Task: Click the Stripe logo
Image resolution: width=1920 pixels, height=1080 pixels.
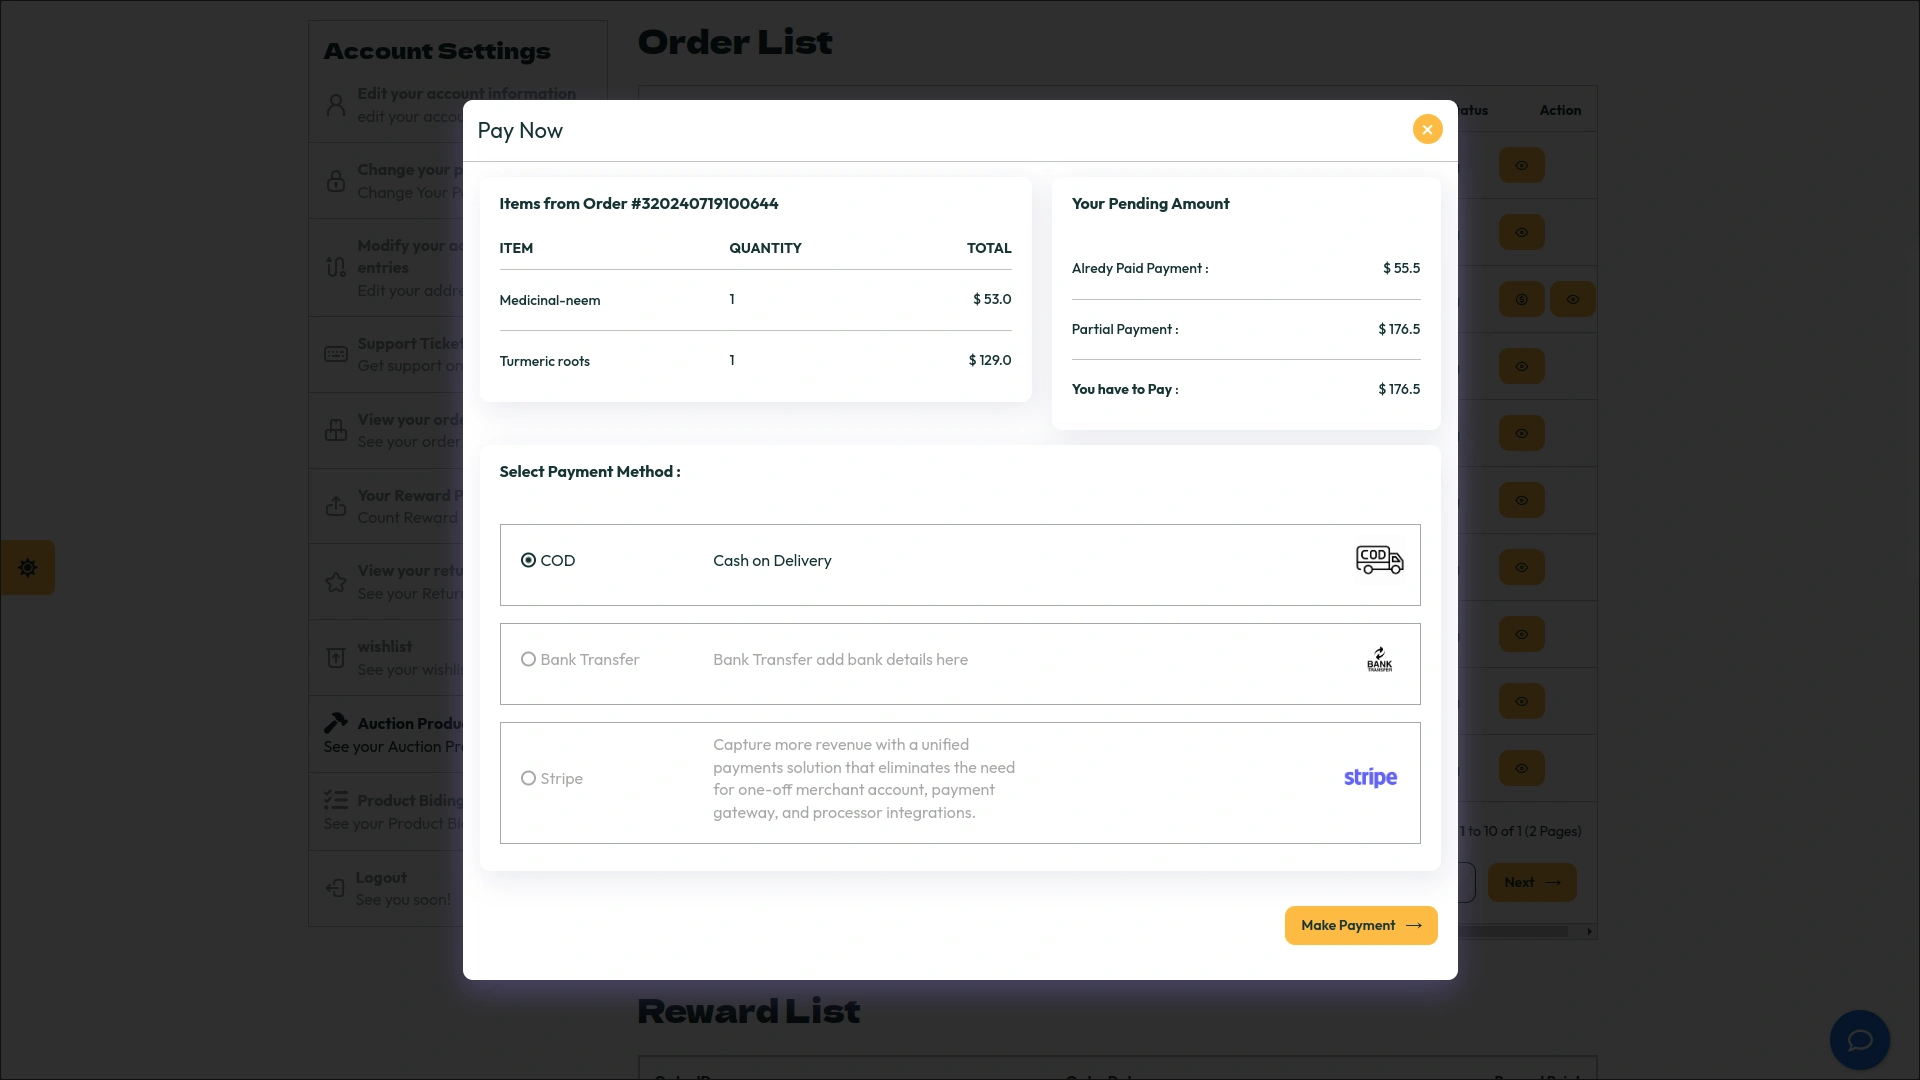Action: point(1370,778)
